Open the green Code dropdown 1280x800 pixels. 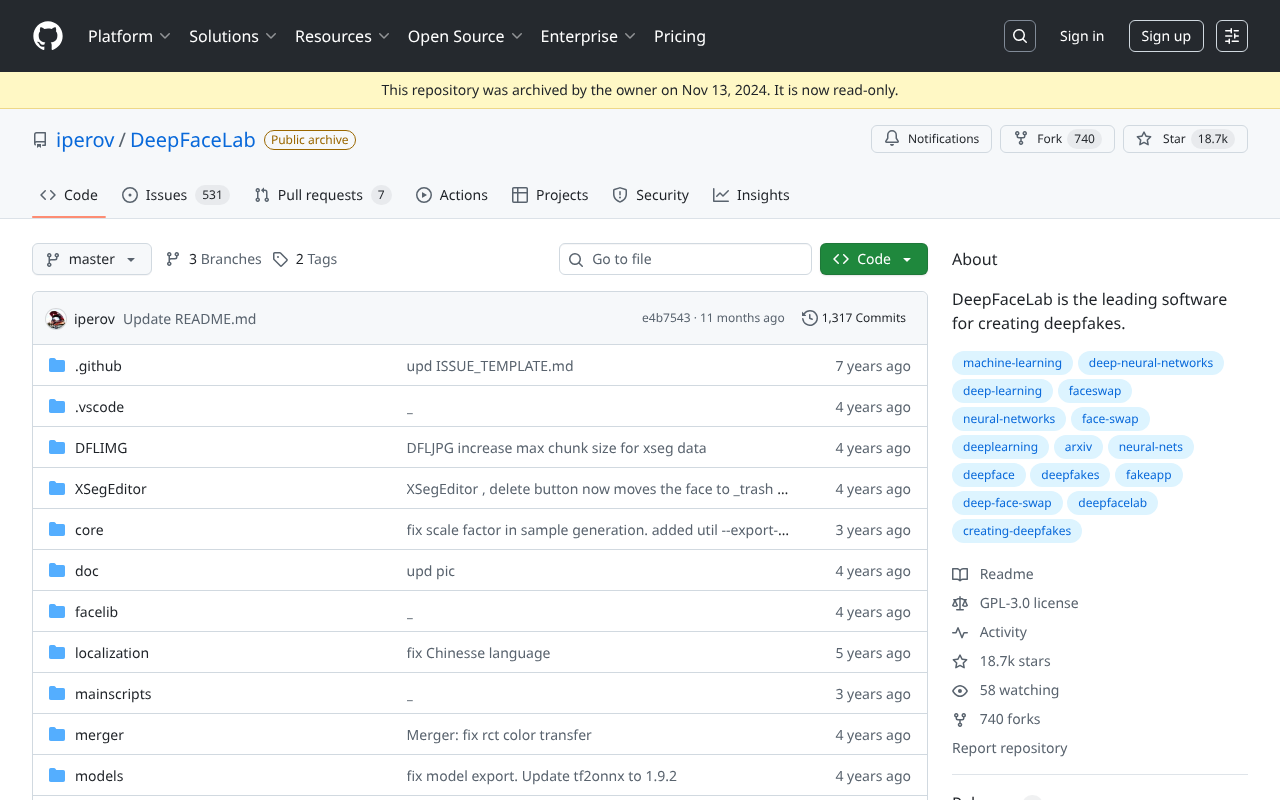[x=873, y=259]
